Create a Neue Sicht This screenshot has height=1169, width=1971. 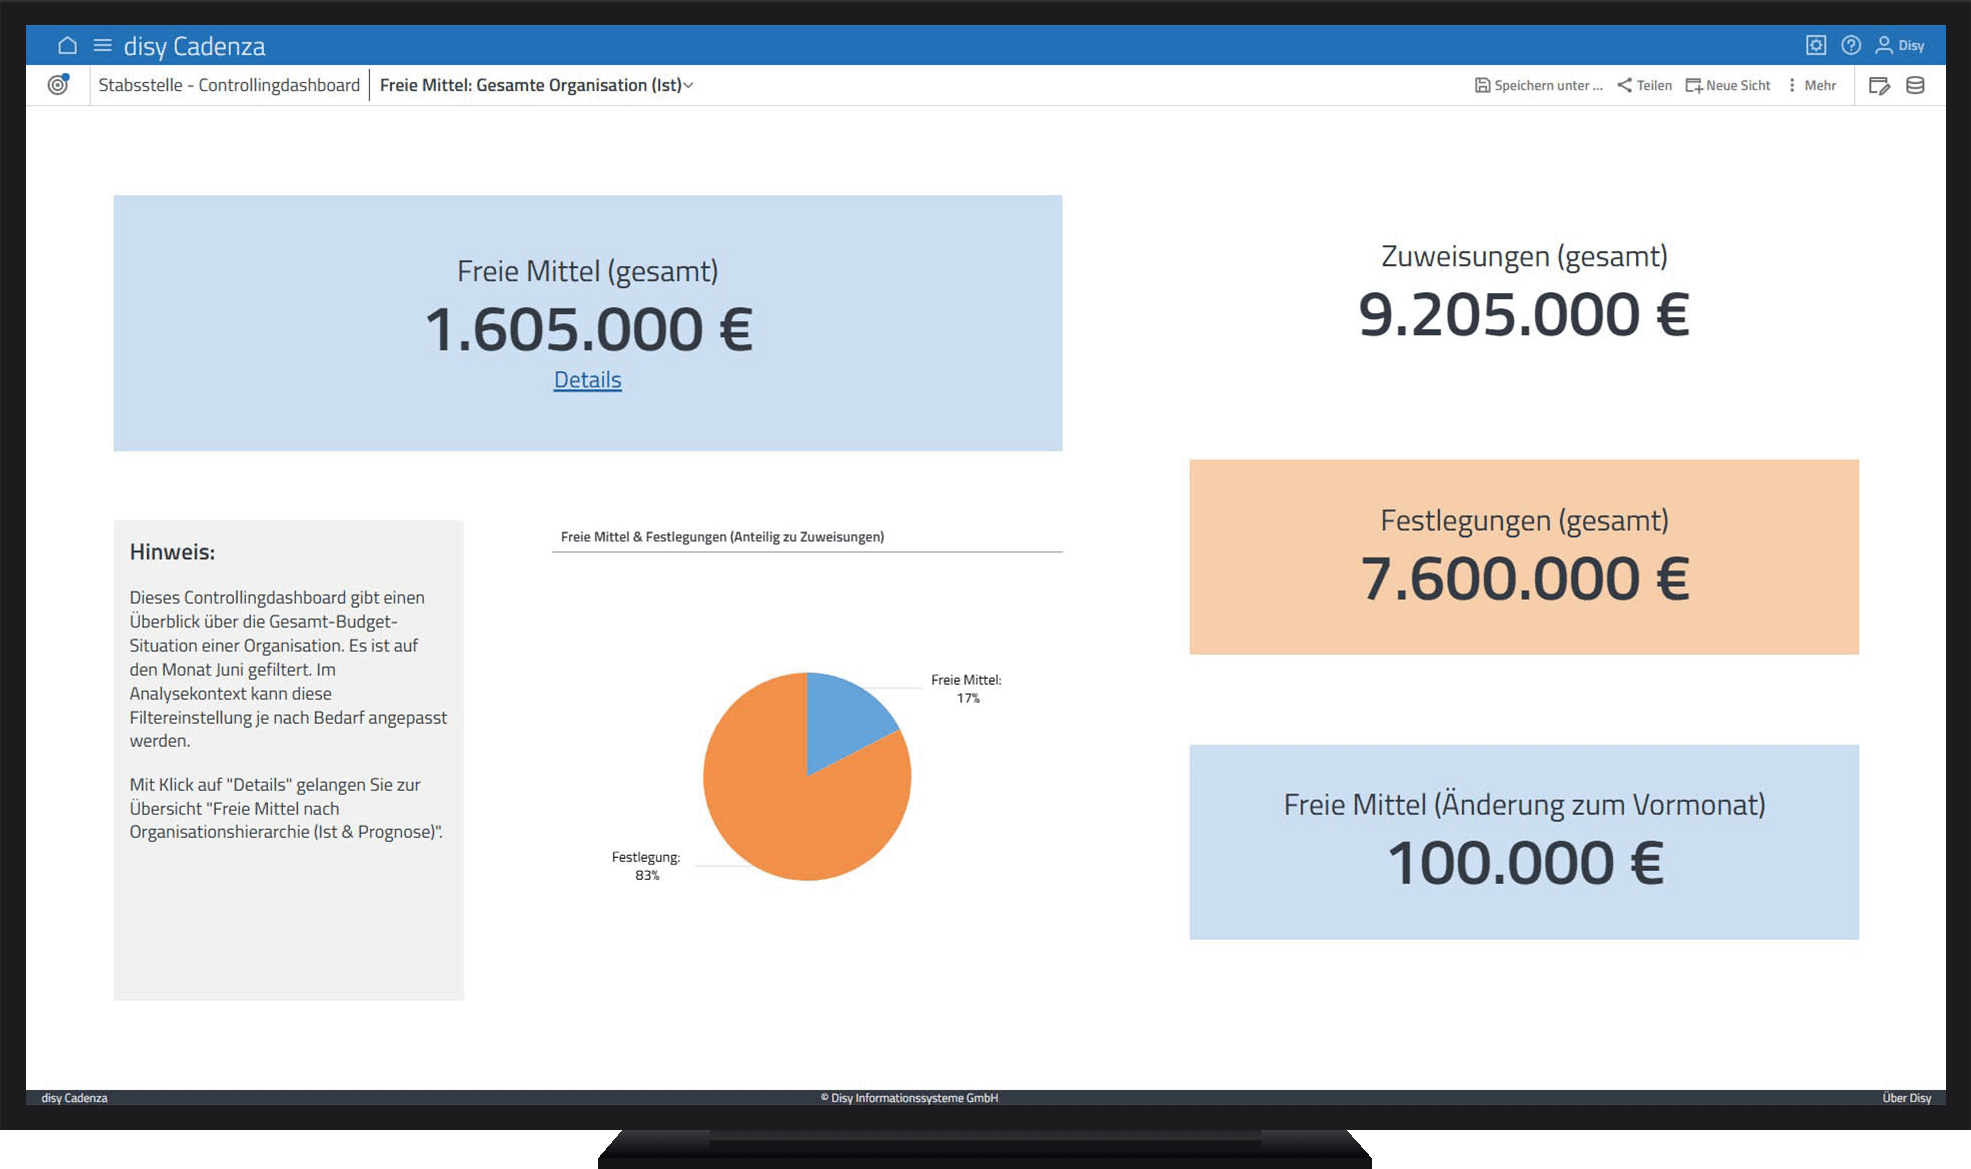tap(1728, 86)
